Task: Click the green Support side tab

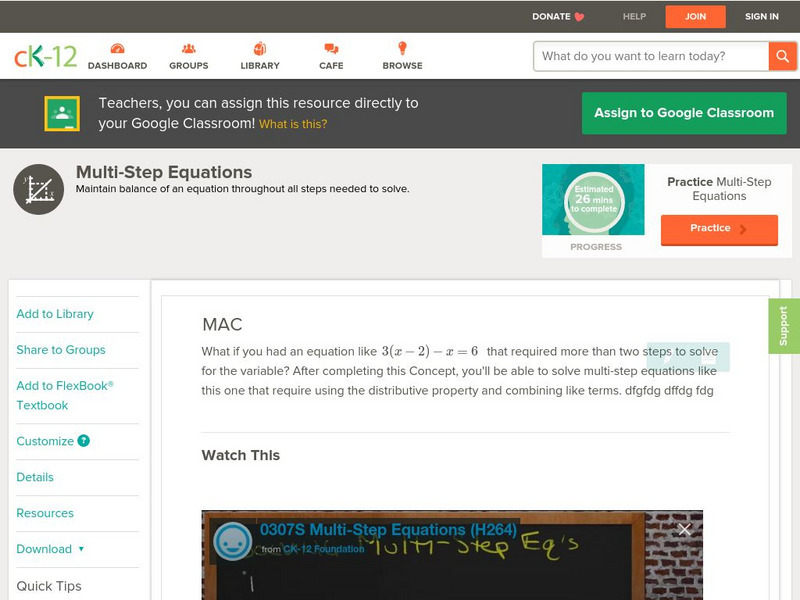Action: click(784, 326)
